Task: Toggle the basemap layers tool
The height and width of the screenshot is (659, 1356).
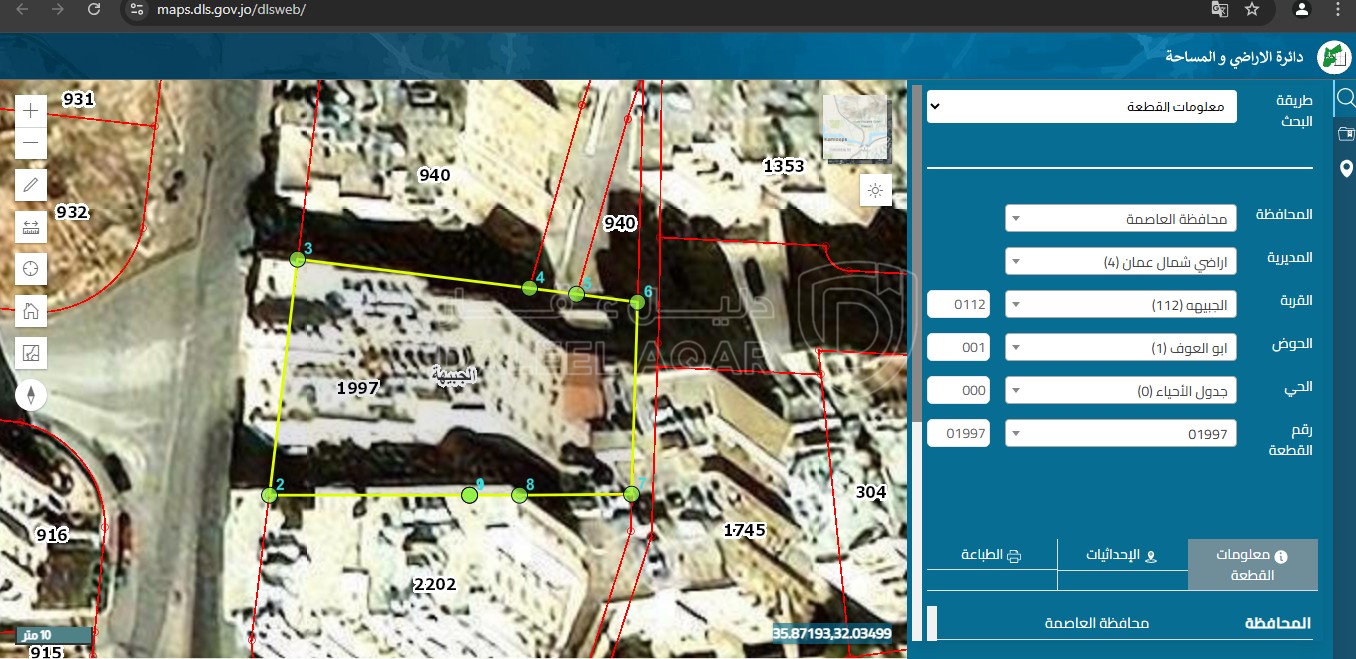Action: point(31,352)
